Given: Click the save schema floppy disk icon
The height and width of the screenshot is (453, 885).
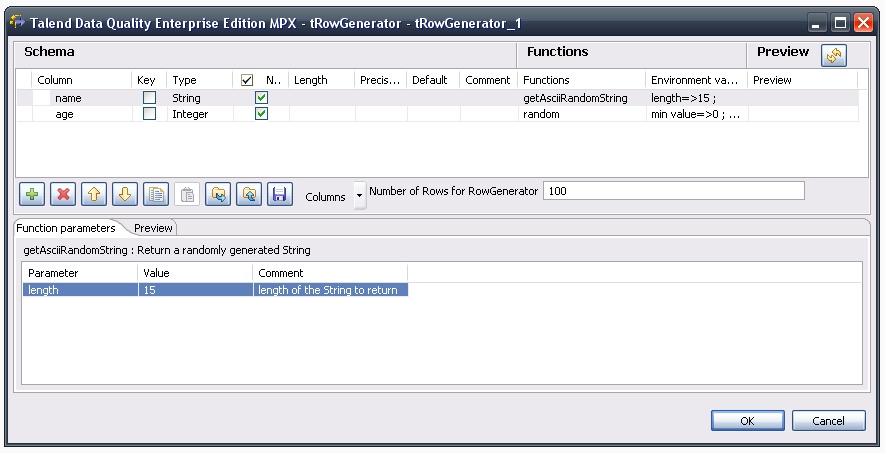Looking at the screenshot, I should point(279,194).
